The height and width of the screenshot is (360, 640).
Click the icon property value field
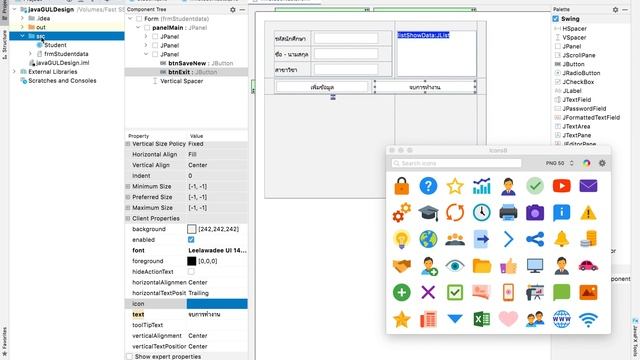click(x=217, y=304)
